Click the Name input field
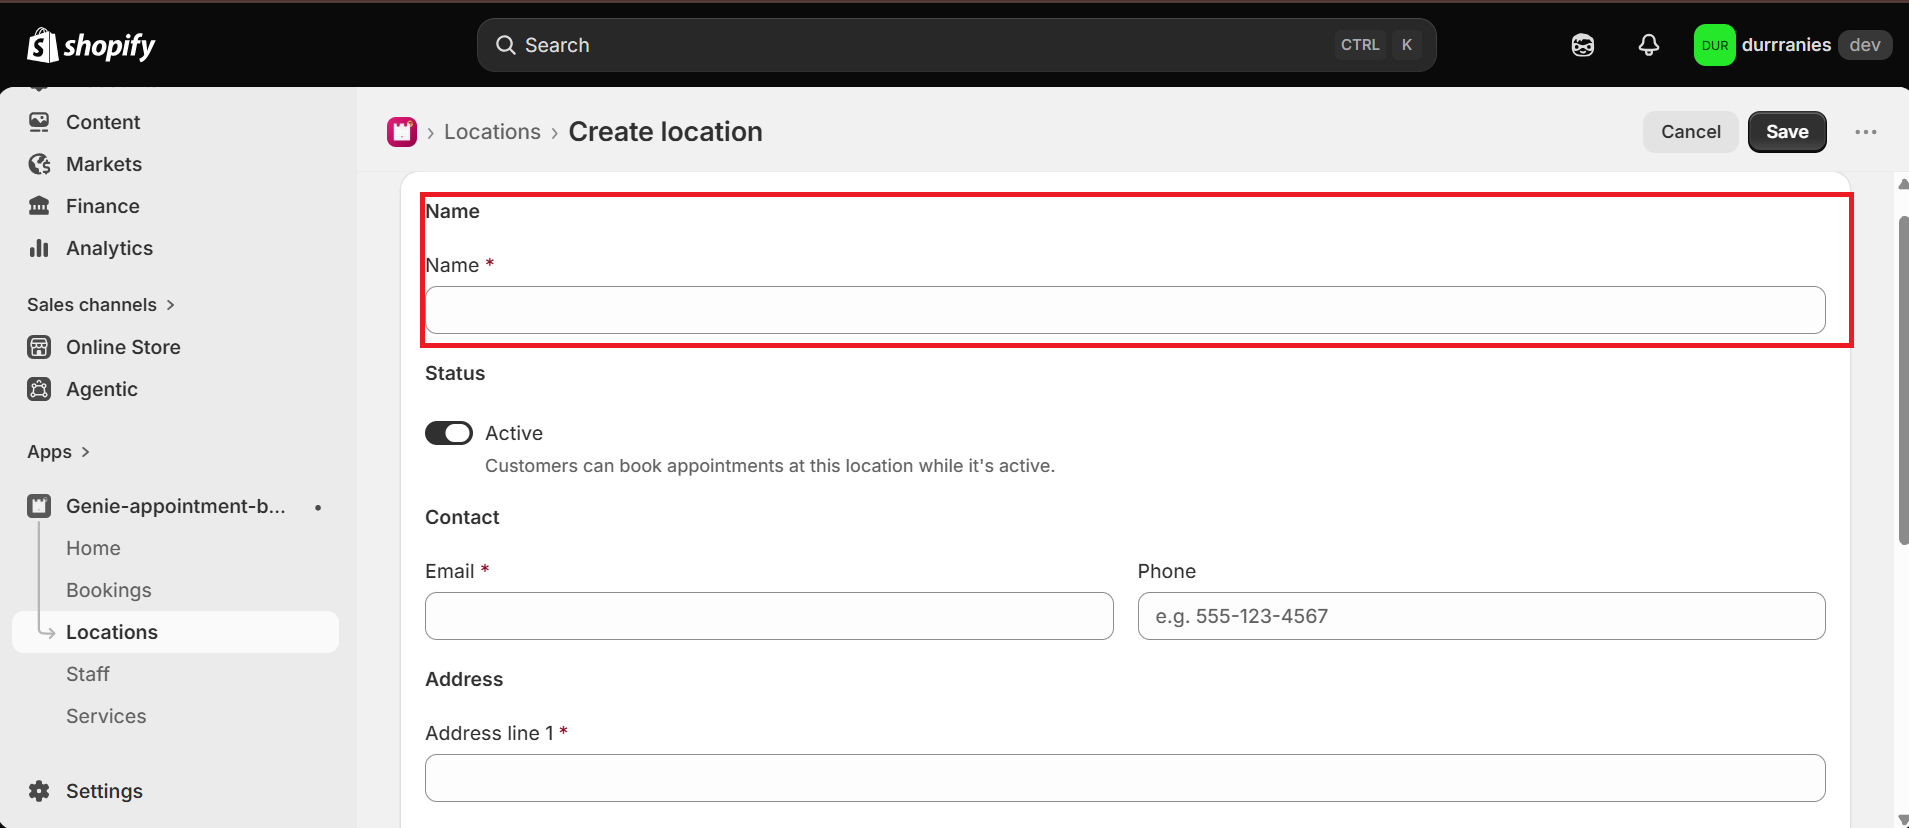 coord(1125,310)
